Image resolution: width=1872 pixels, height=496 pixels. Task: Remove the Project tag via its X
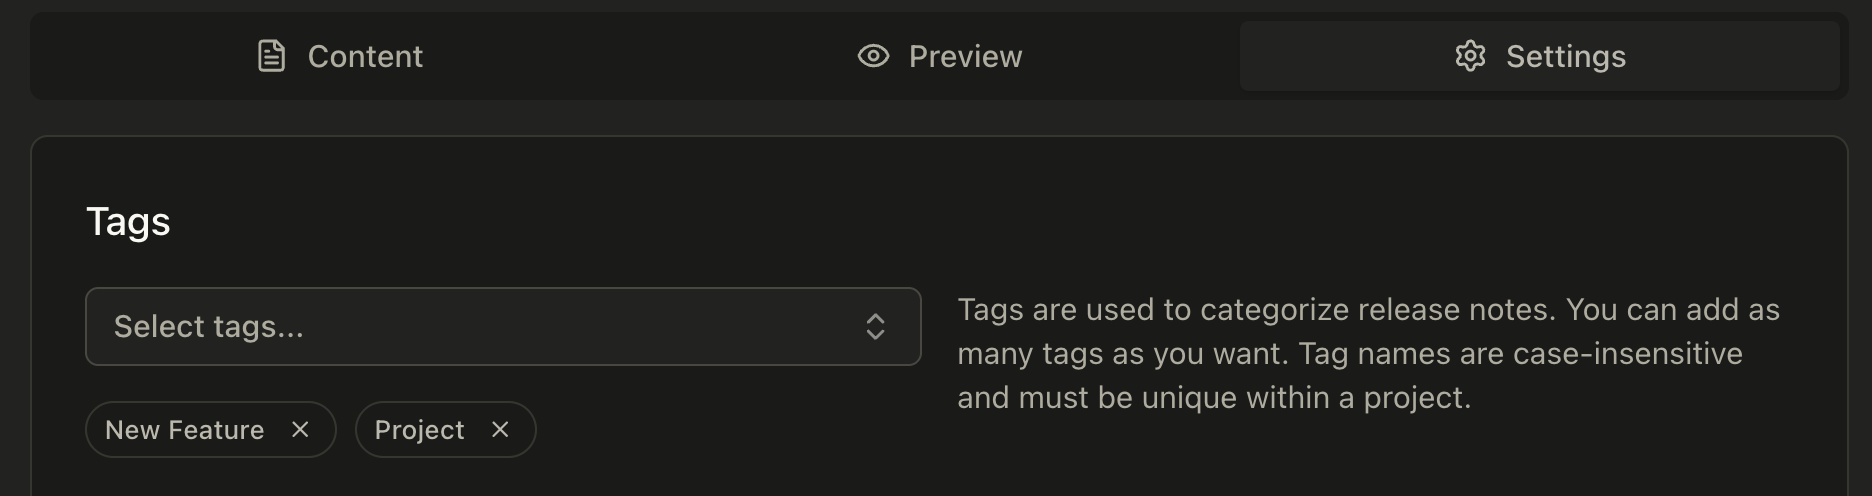pos(500,429)
